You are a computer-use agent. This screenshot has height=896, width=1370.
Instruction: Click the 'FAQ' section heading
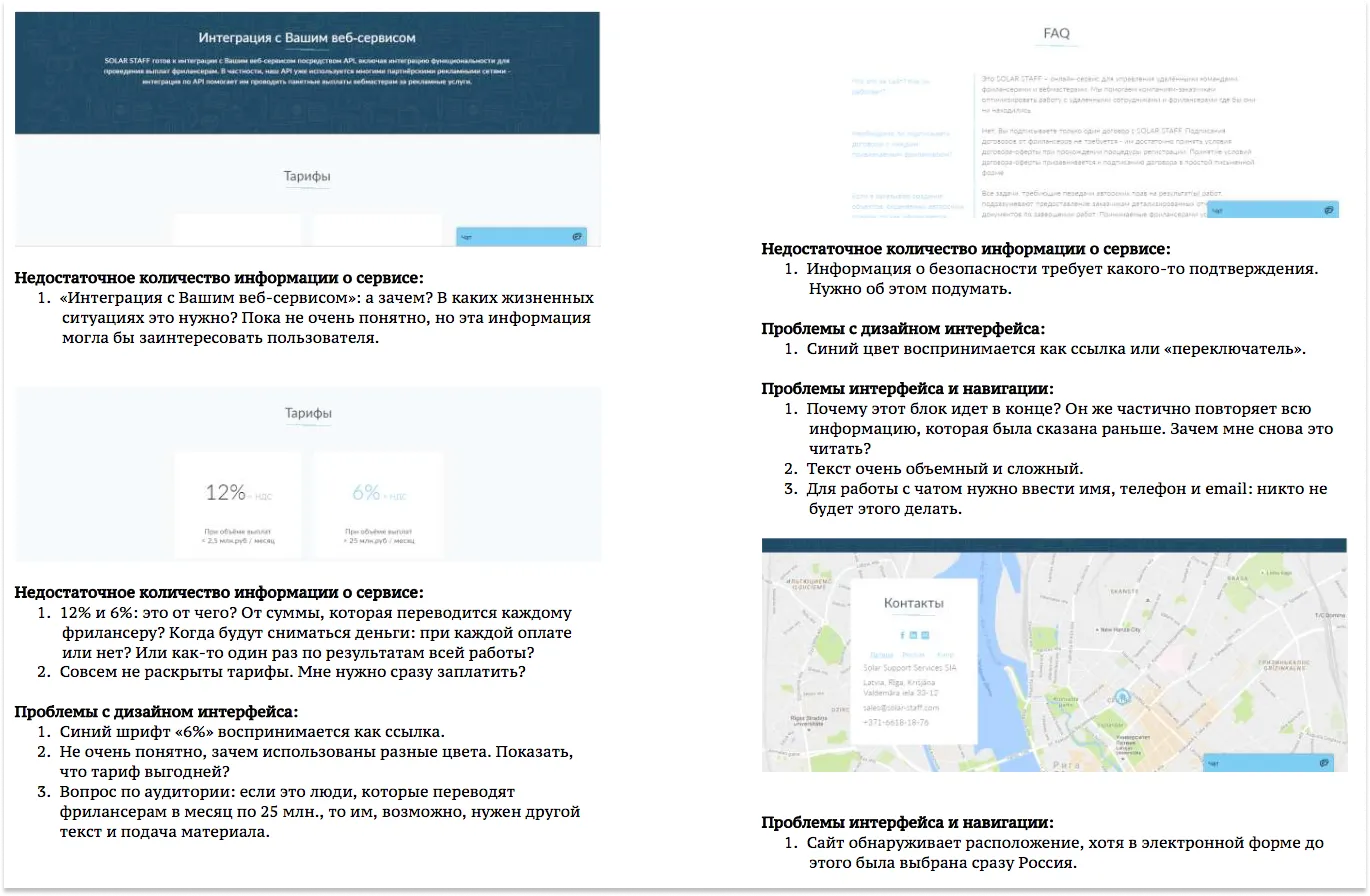coord(1056,33)
